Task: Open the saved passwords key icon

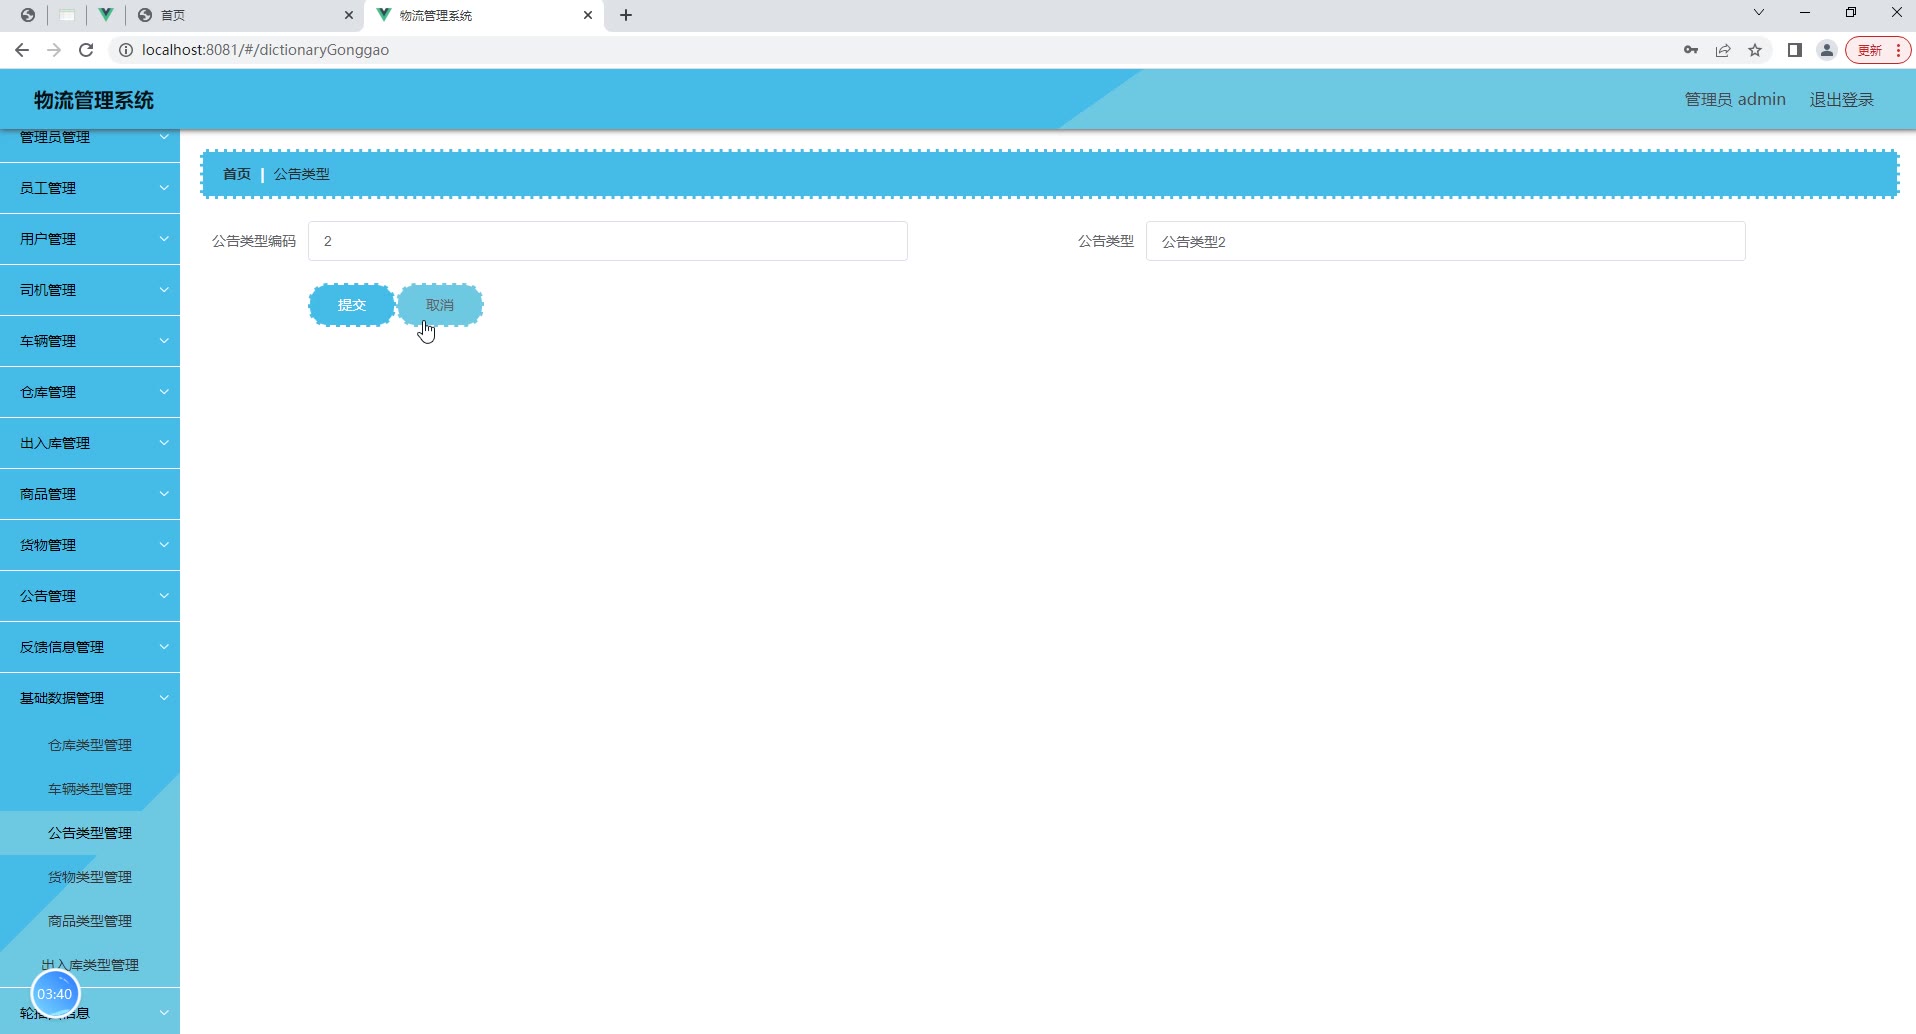Action: [1691, 50]
